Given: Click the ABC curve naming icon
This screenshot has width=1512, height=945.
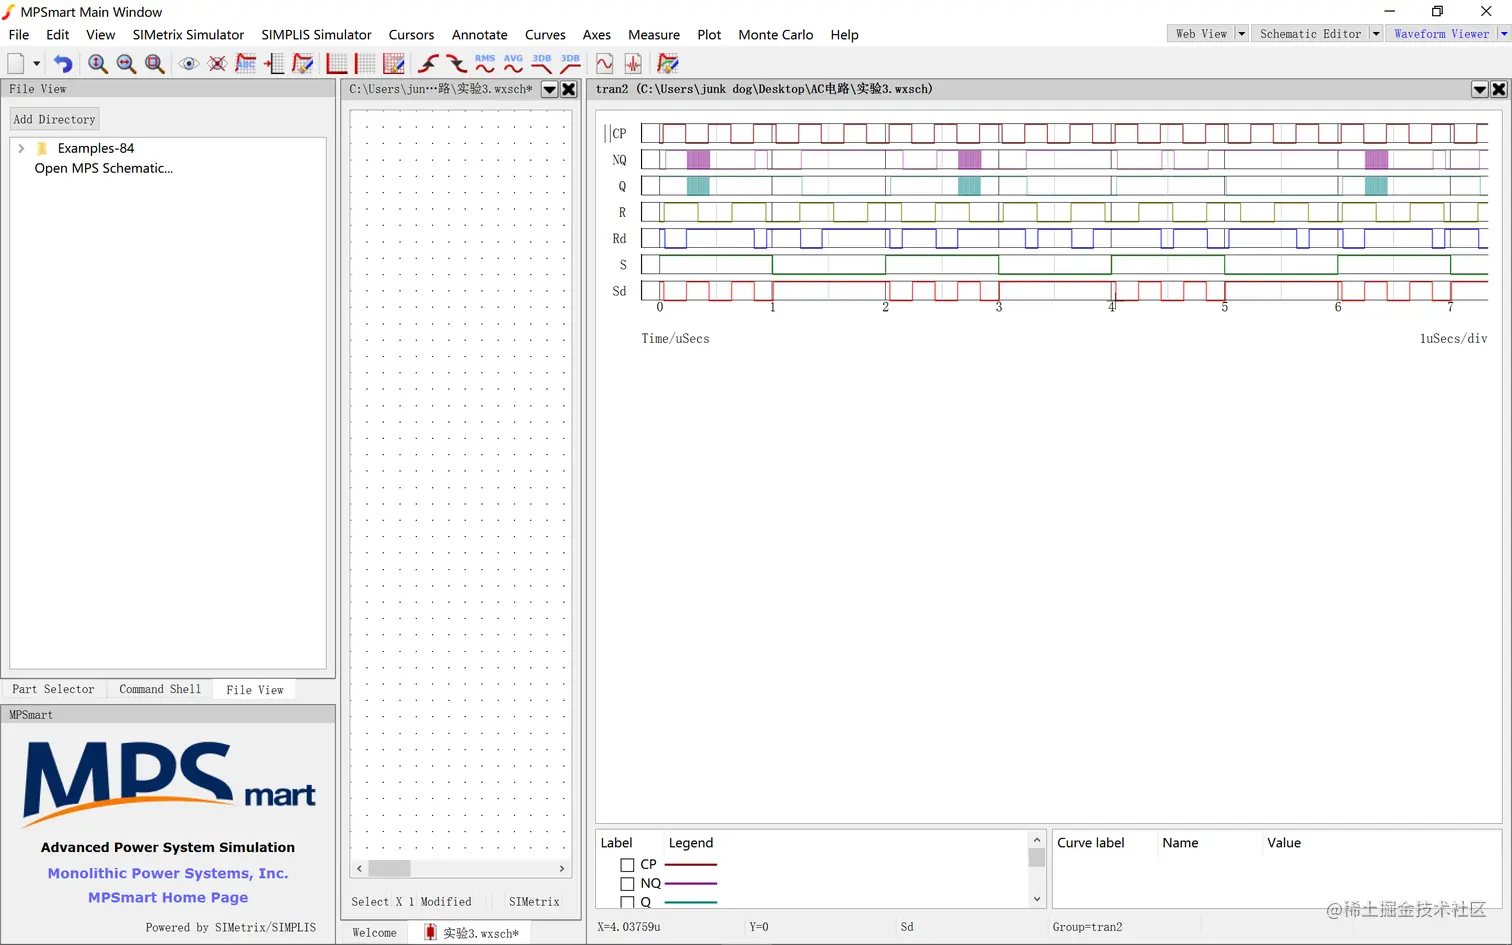Looking at the screenshot, I should (246, 64).
